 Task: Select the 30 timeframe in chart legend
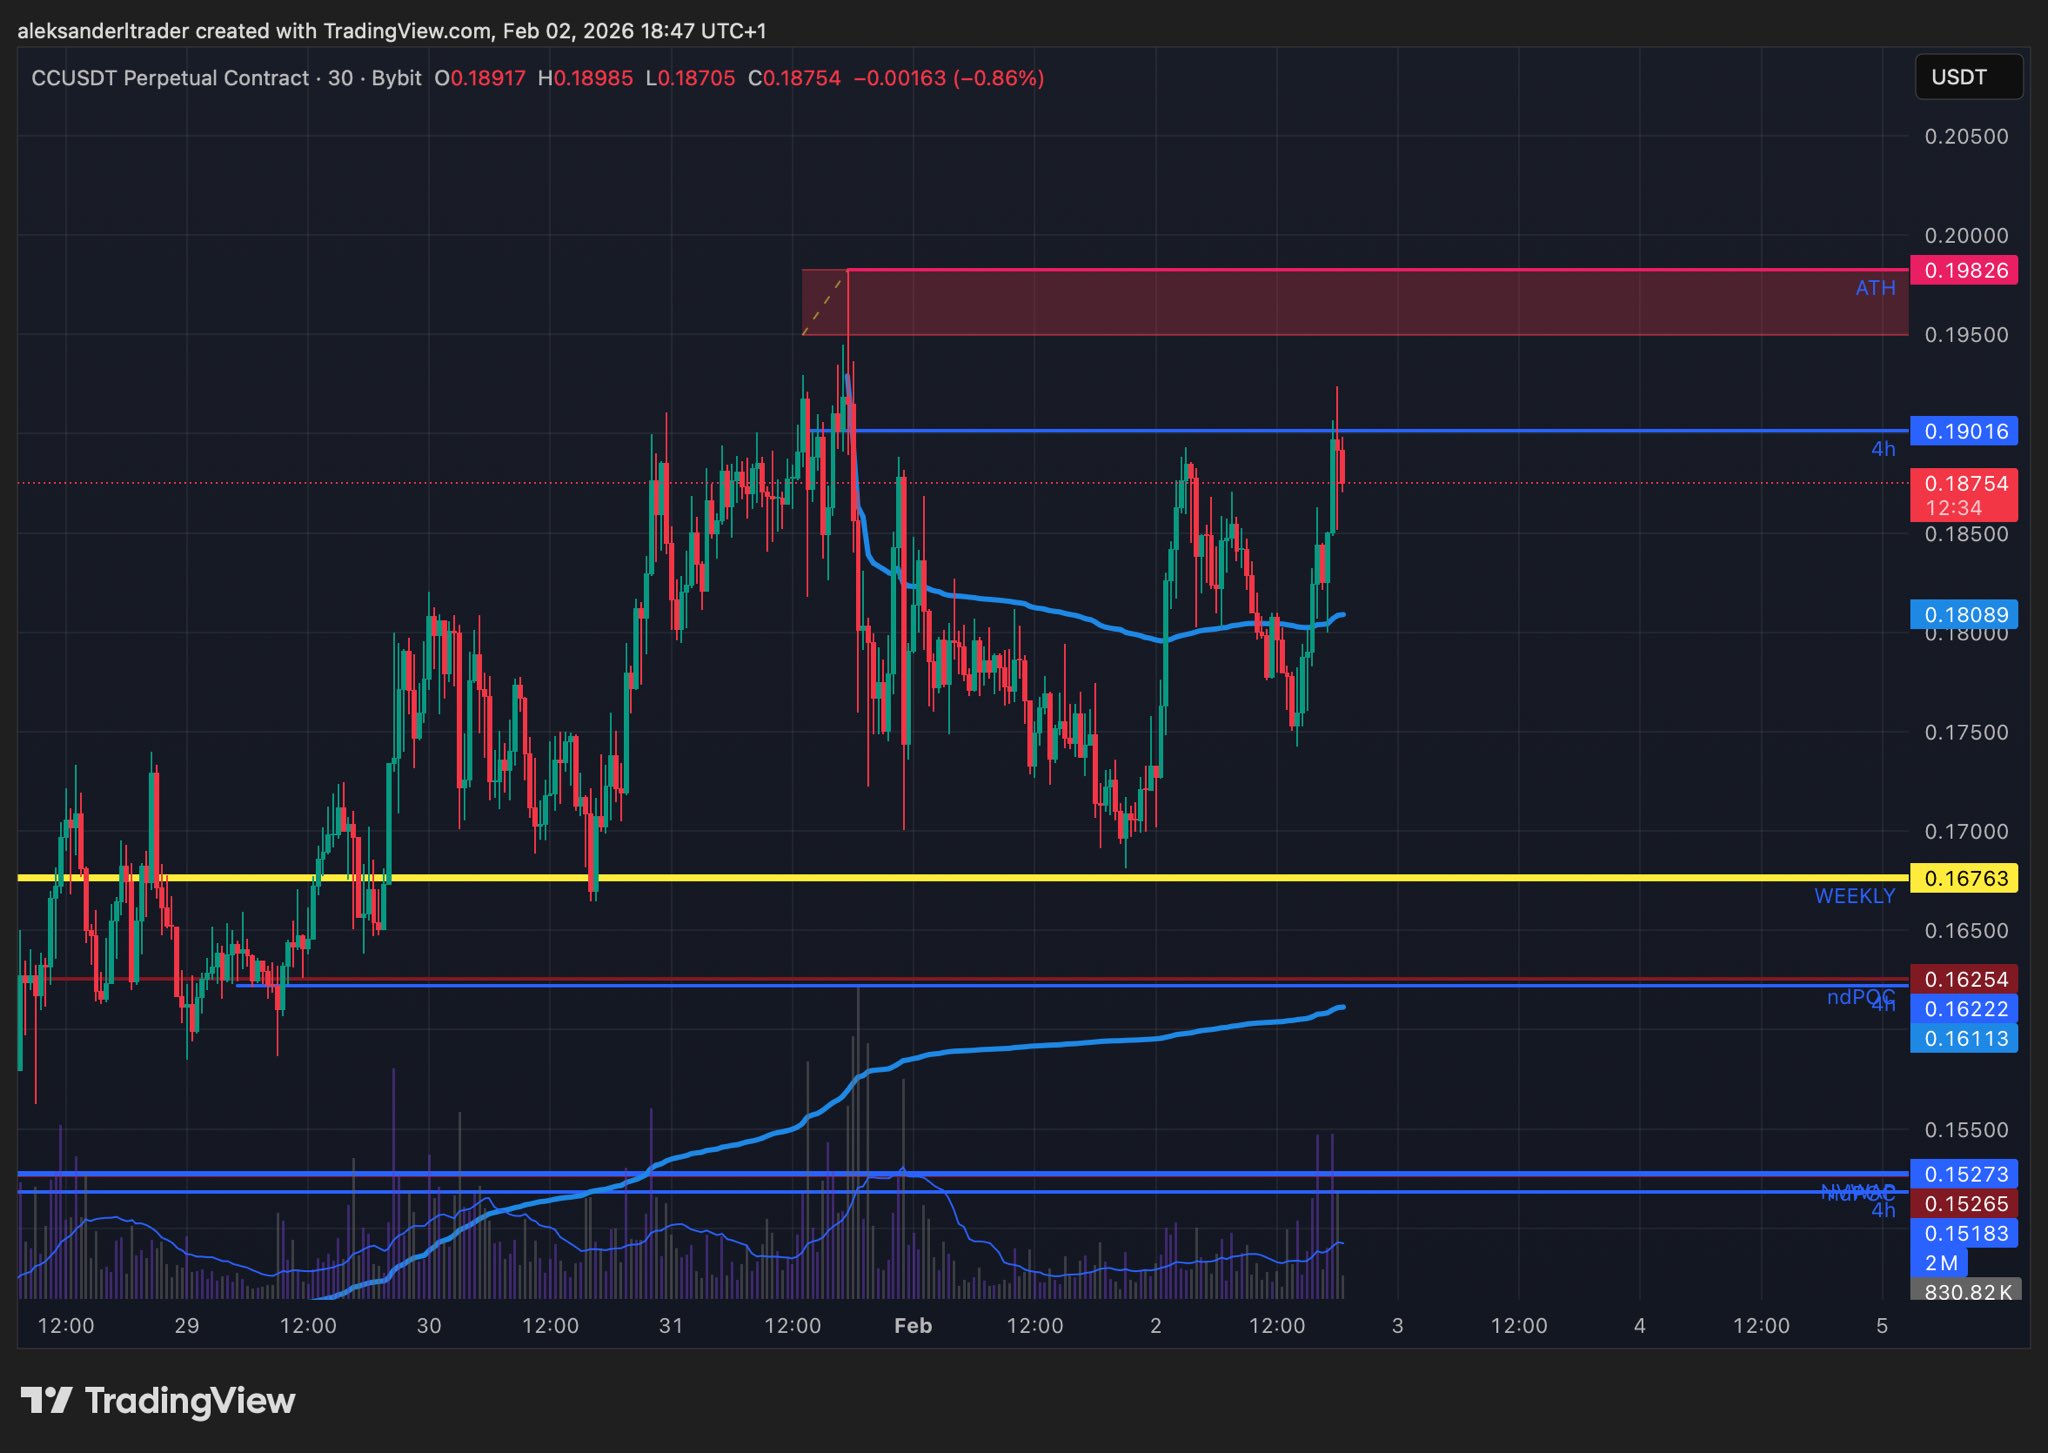coord(341,78)
